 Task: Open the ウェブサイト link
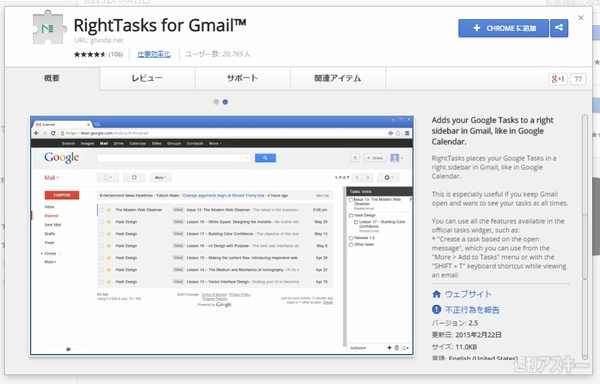click(468, 294)
